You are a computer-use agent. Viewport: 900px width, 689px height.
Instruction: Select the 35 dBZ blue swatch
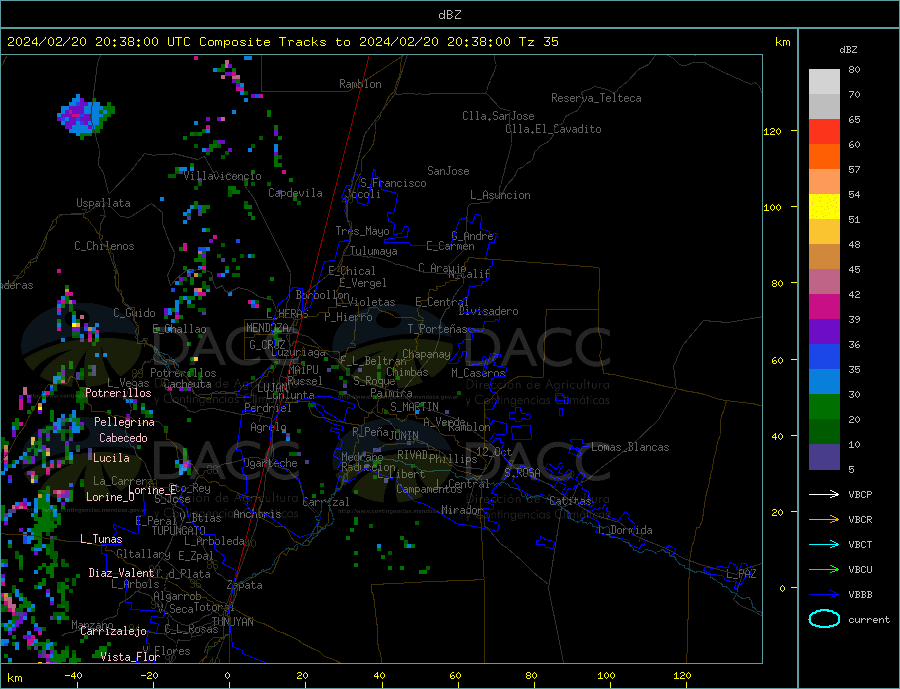pyautogui.click(x=824, y=382)
